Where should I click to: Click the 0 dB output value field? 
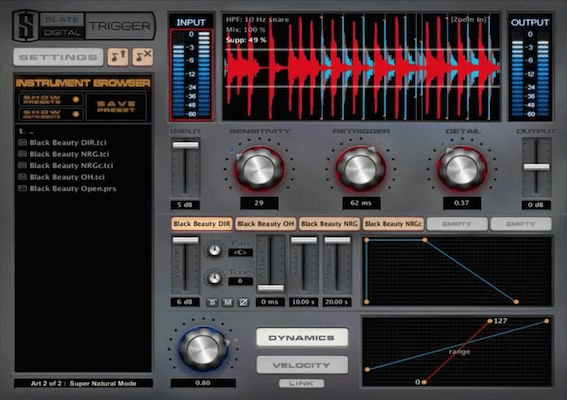tap(536, 205)
